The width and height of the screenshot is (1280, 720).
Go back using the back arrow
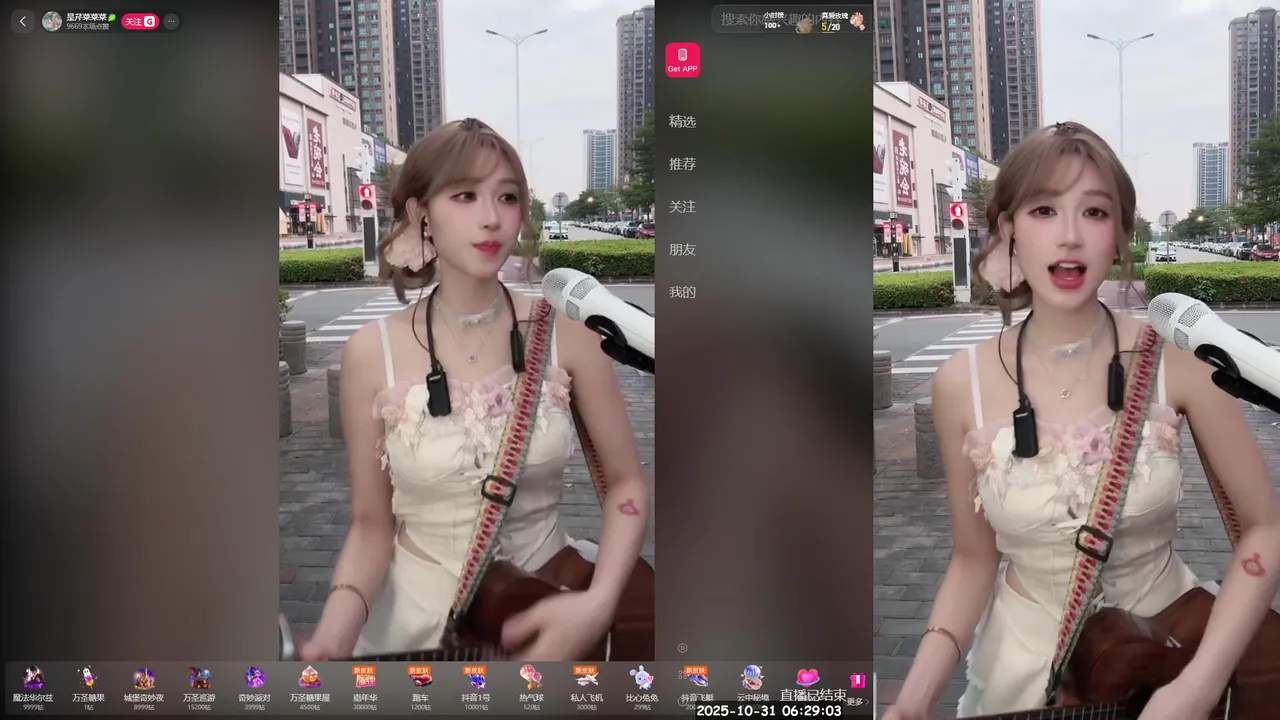pos(23,21)
